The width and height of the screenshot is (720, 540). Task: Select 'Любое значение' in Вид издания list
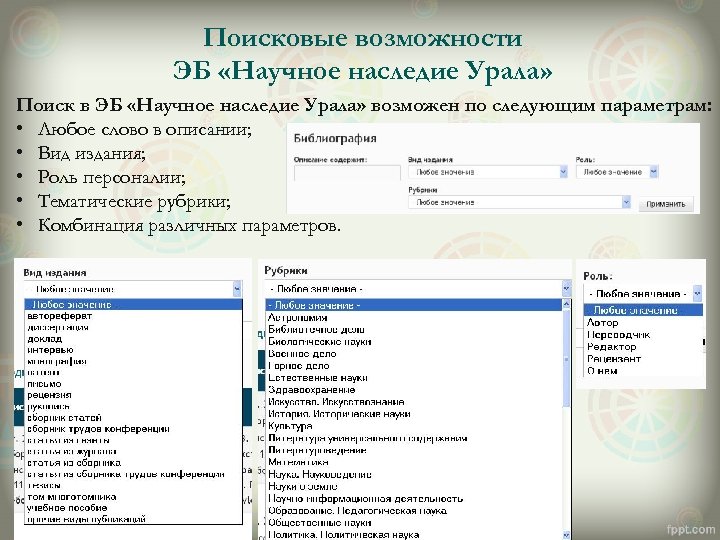pos(133,304)
